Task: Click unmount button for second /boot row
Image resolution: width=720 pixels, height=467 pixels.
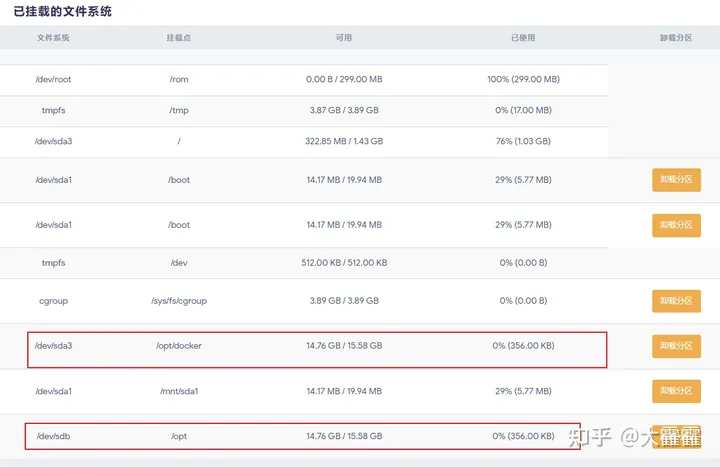Action: coord(676,225)
